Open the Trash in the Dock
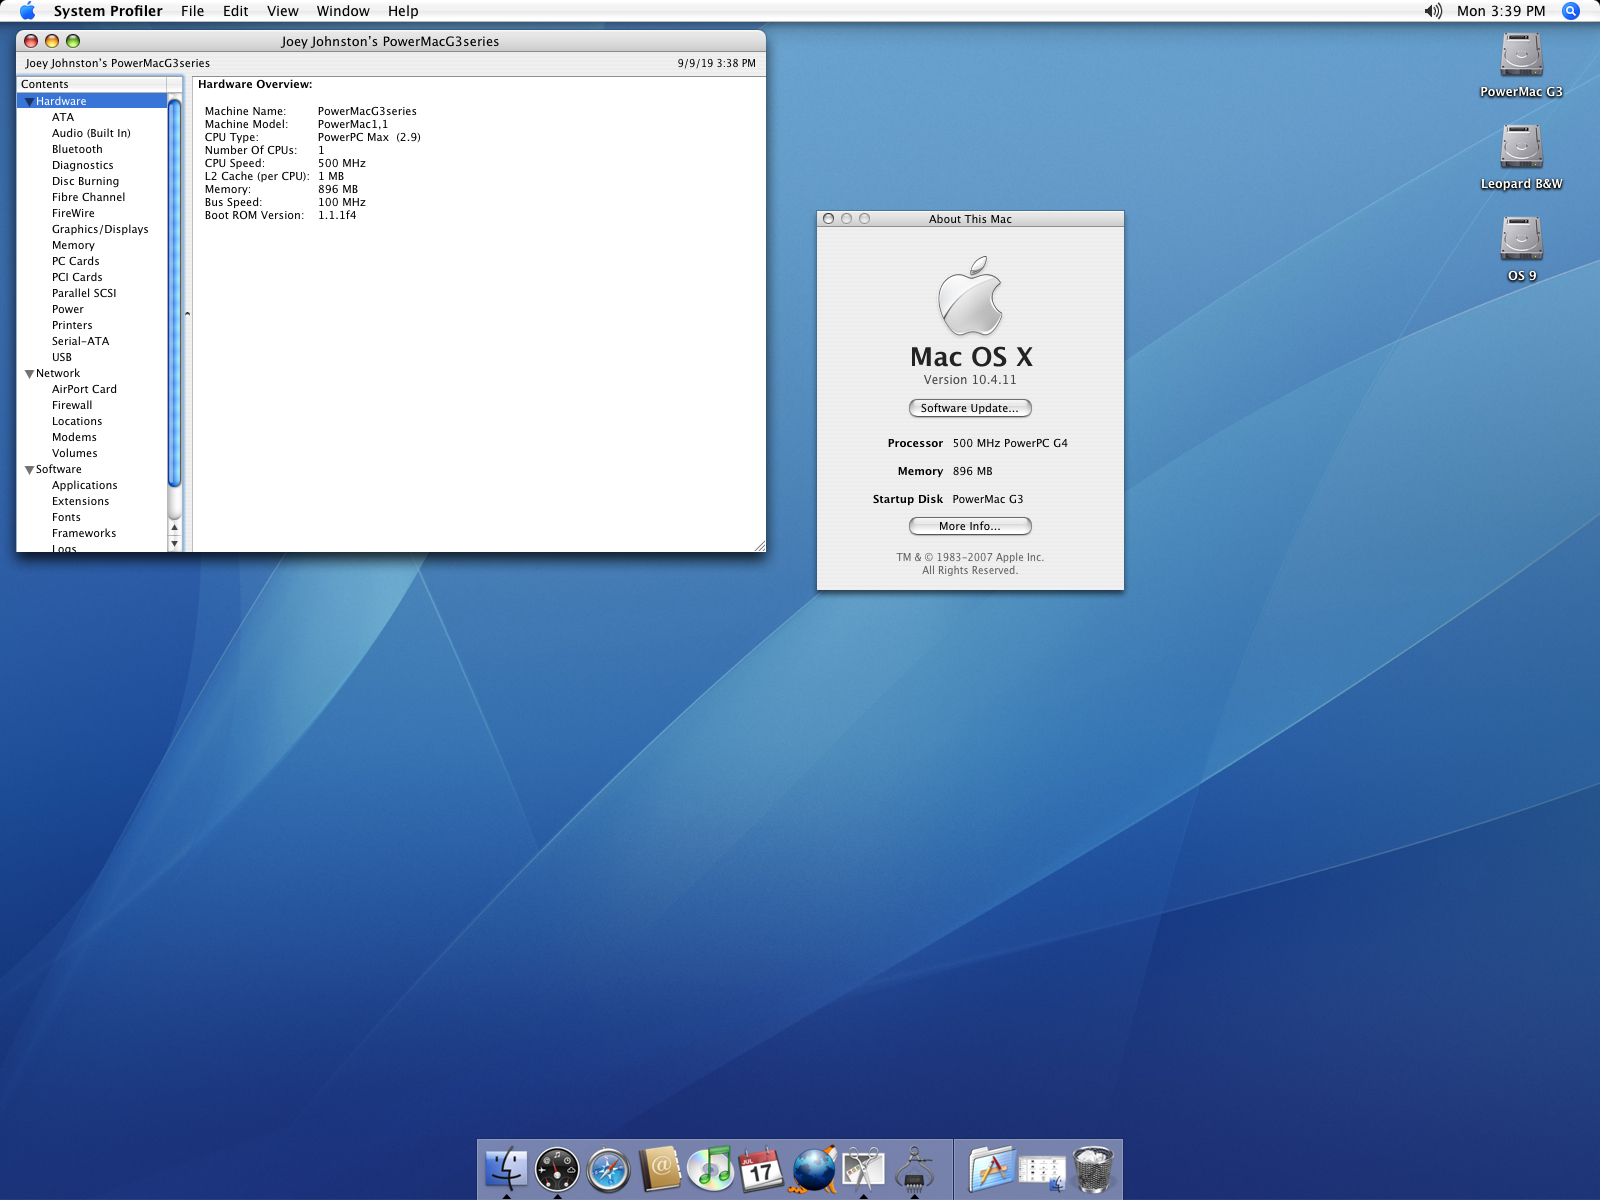This screenshot has width=1600, height=1200. point(1093,1169)
